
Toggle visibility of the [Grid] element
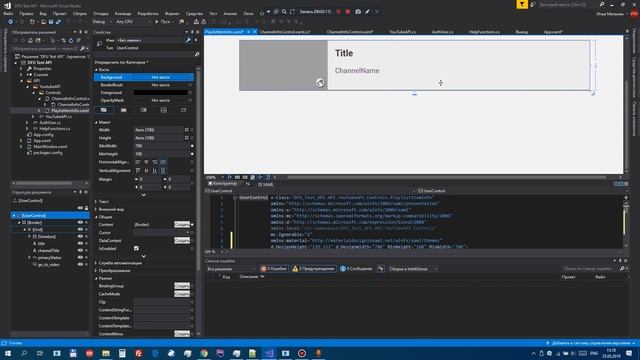coord(80,229)
